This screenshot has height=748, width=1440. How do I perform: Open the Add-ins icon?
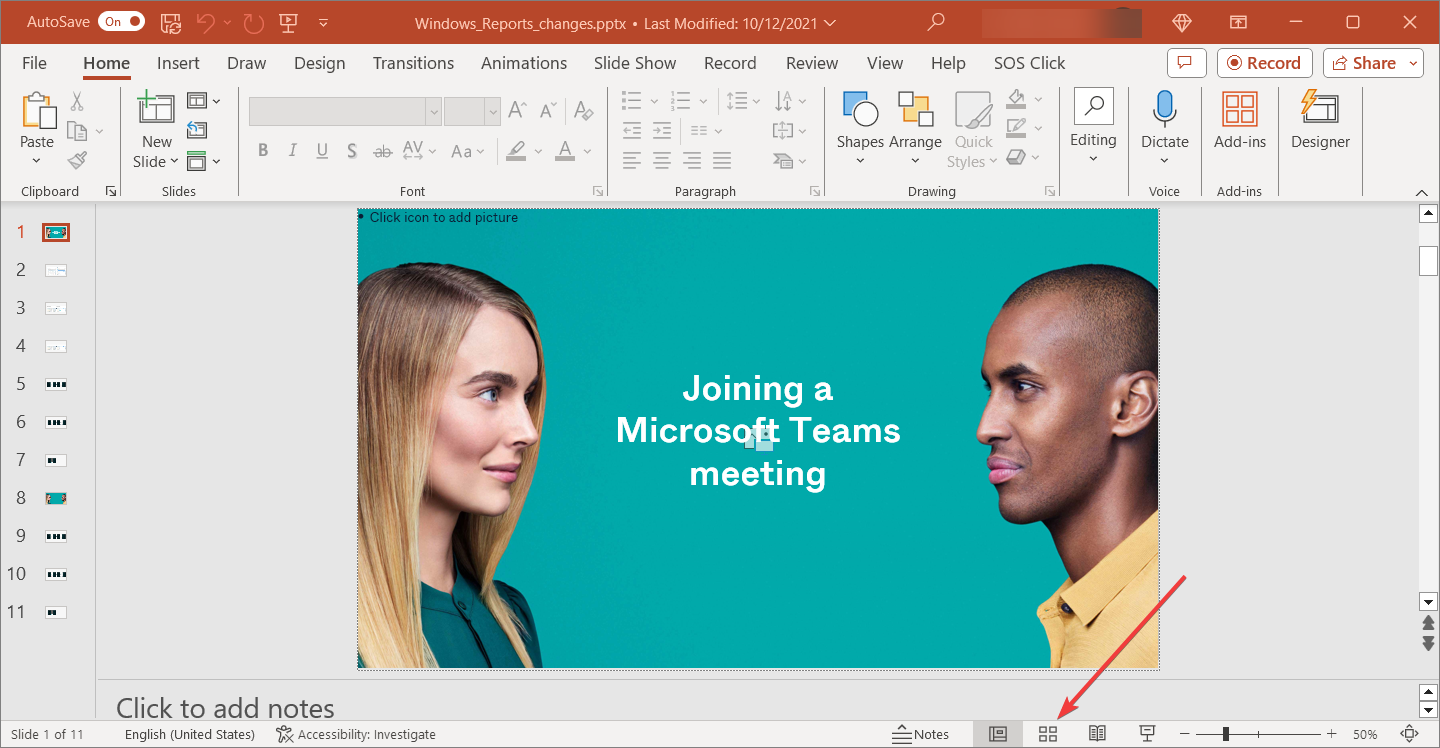point(1240,108)
